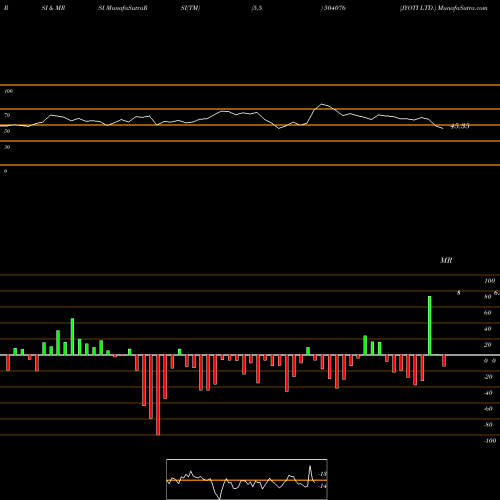Click the MR axis label 80

pos(488,297)
